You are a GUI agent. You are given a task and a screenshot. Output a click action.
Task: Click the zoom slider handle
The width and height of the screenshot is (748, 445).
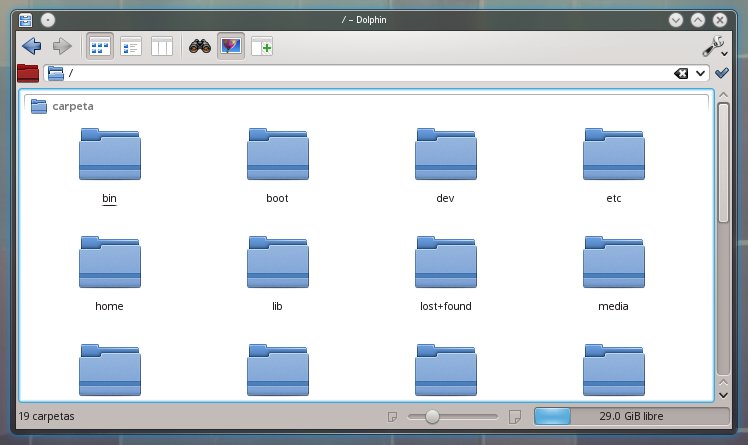[432, 416]
